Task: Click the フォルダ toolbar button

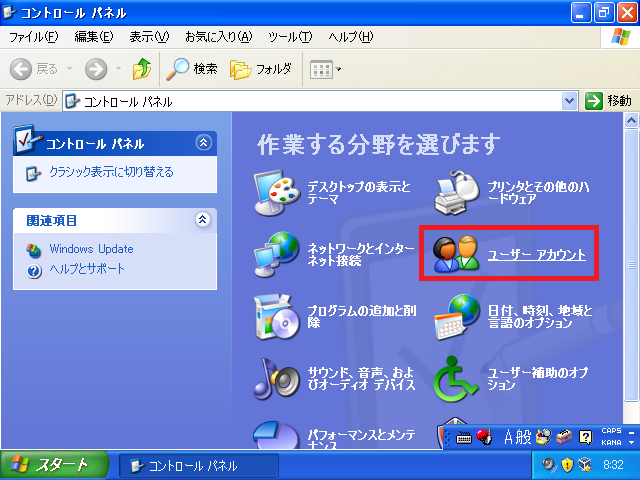Action: click(x=261, y=69)
